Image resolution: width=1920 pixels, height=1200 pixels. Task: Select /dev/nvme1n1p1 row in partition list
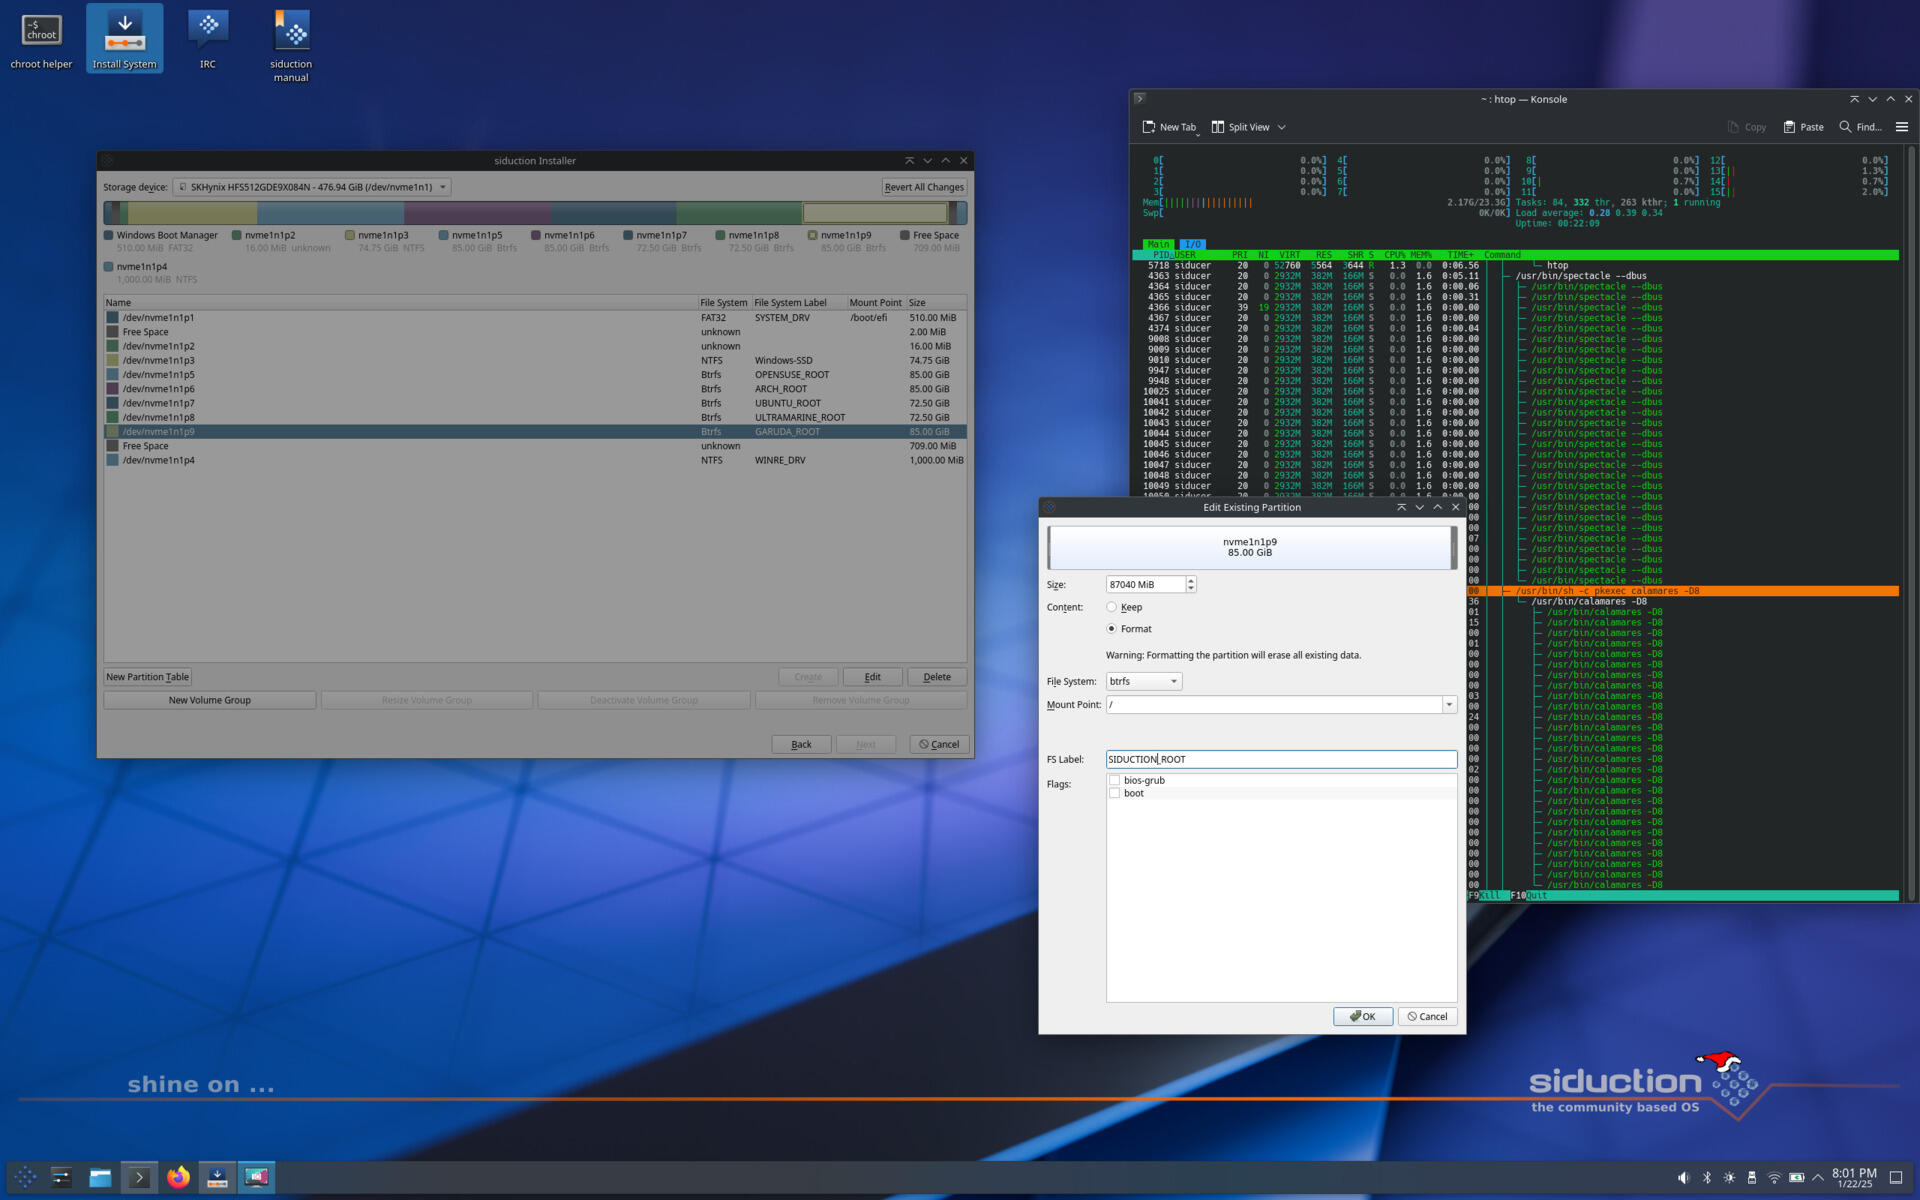(x=535, y=318)
